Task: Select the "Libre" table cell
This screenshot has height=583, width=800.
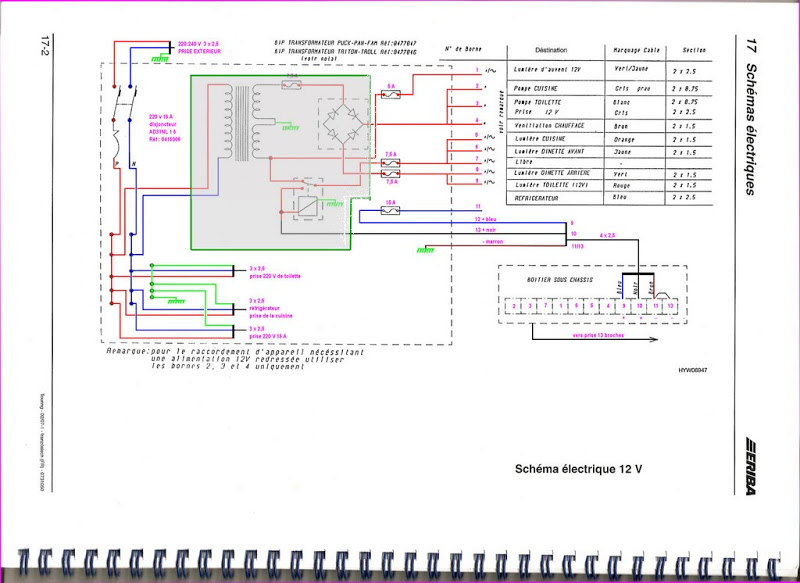Action: coord(524,162)
